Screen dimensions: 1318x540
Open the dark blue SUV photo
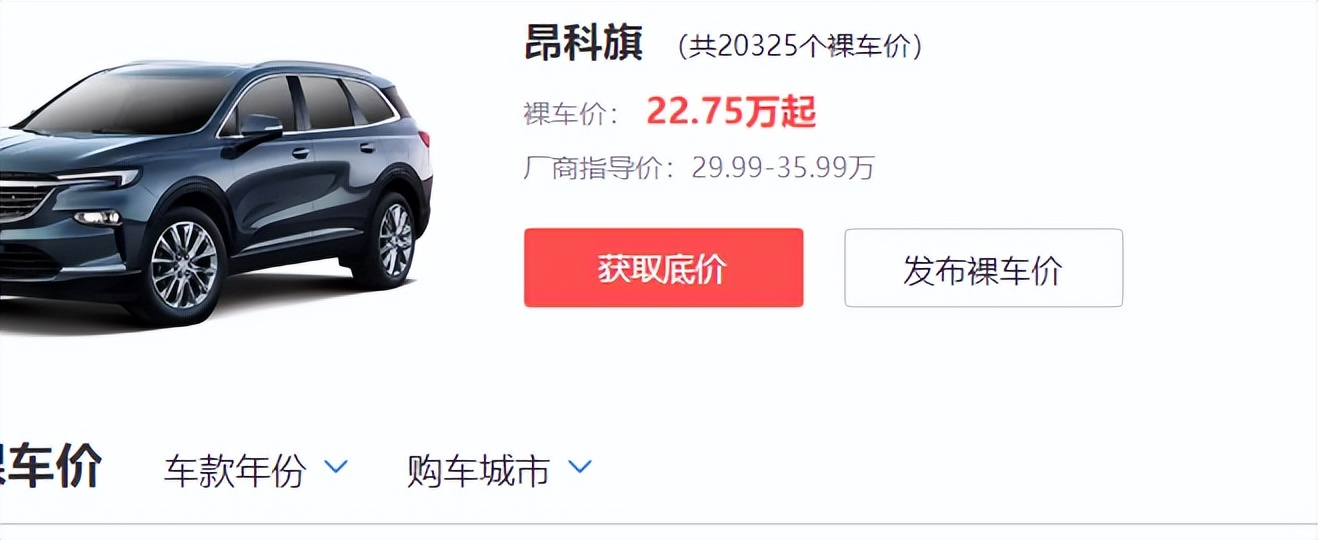click(x=216, y=191)
